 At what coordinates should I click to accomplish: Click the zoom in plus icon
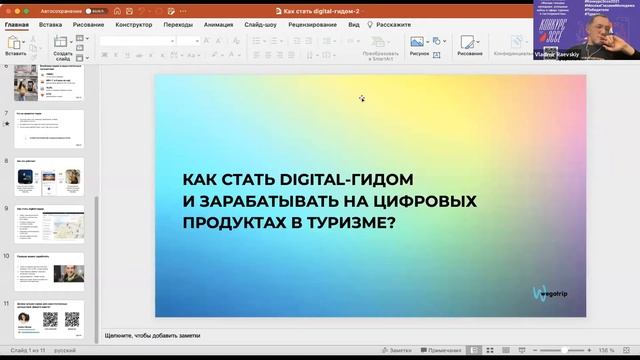pos(589,350)
